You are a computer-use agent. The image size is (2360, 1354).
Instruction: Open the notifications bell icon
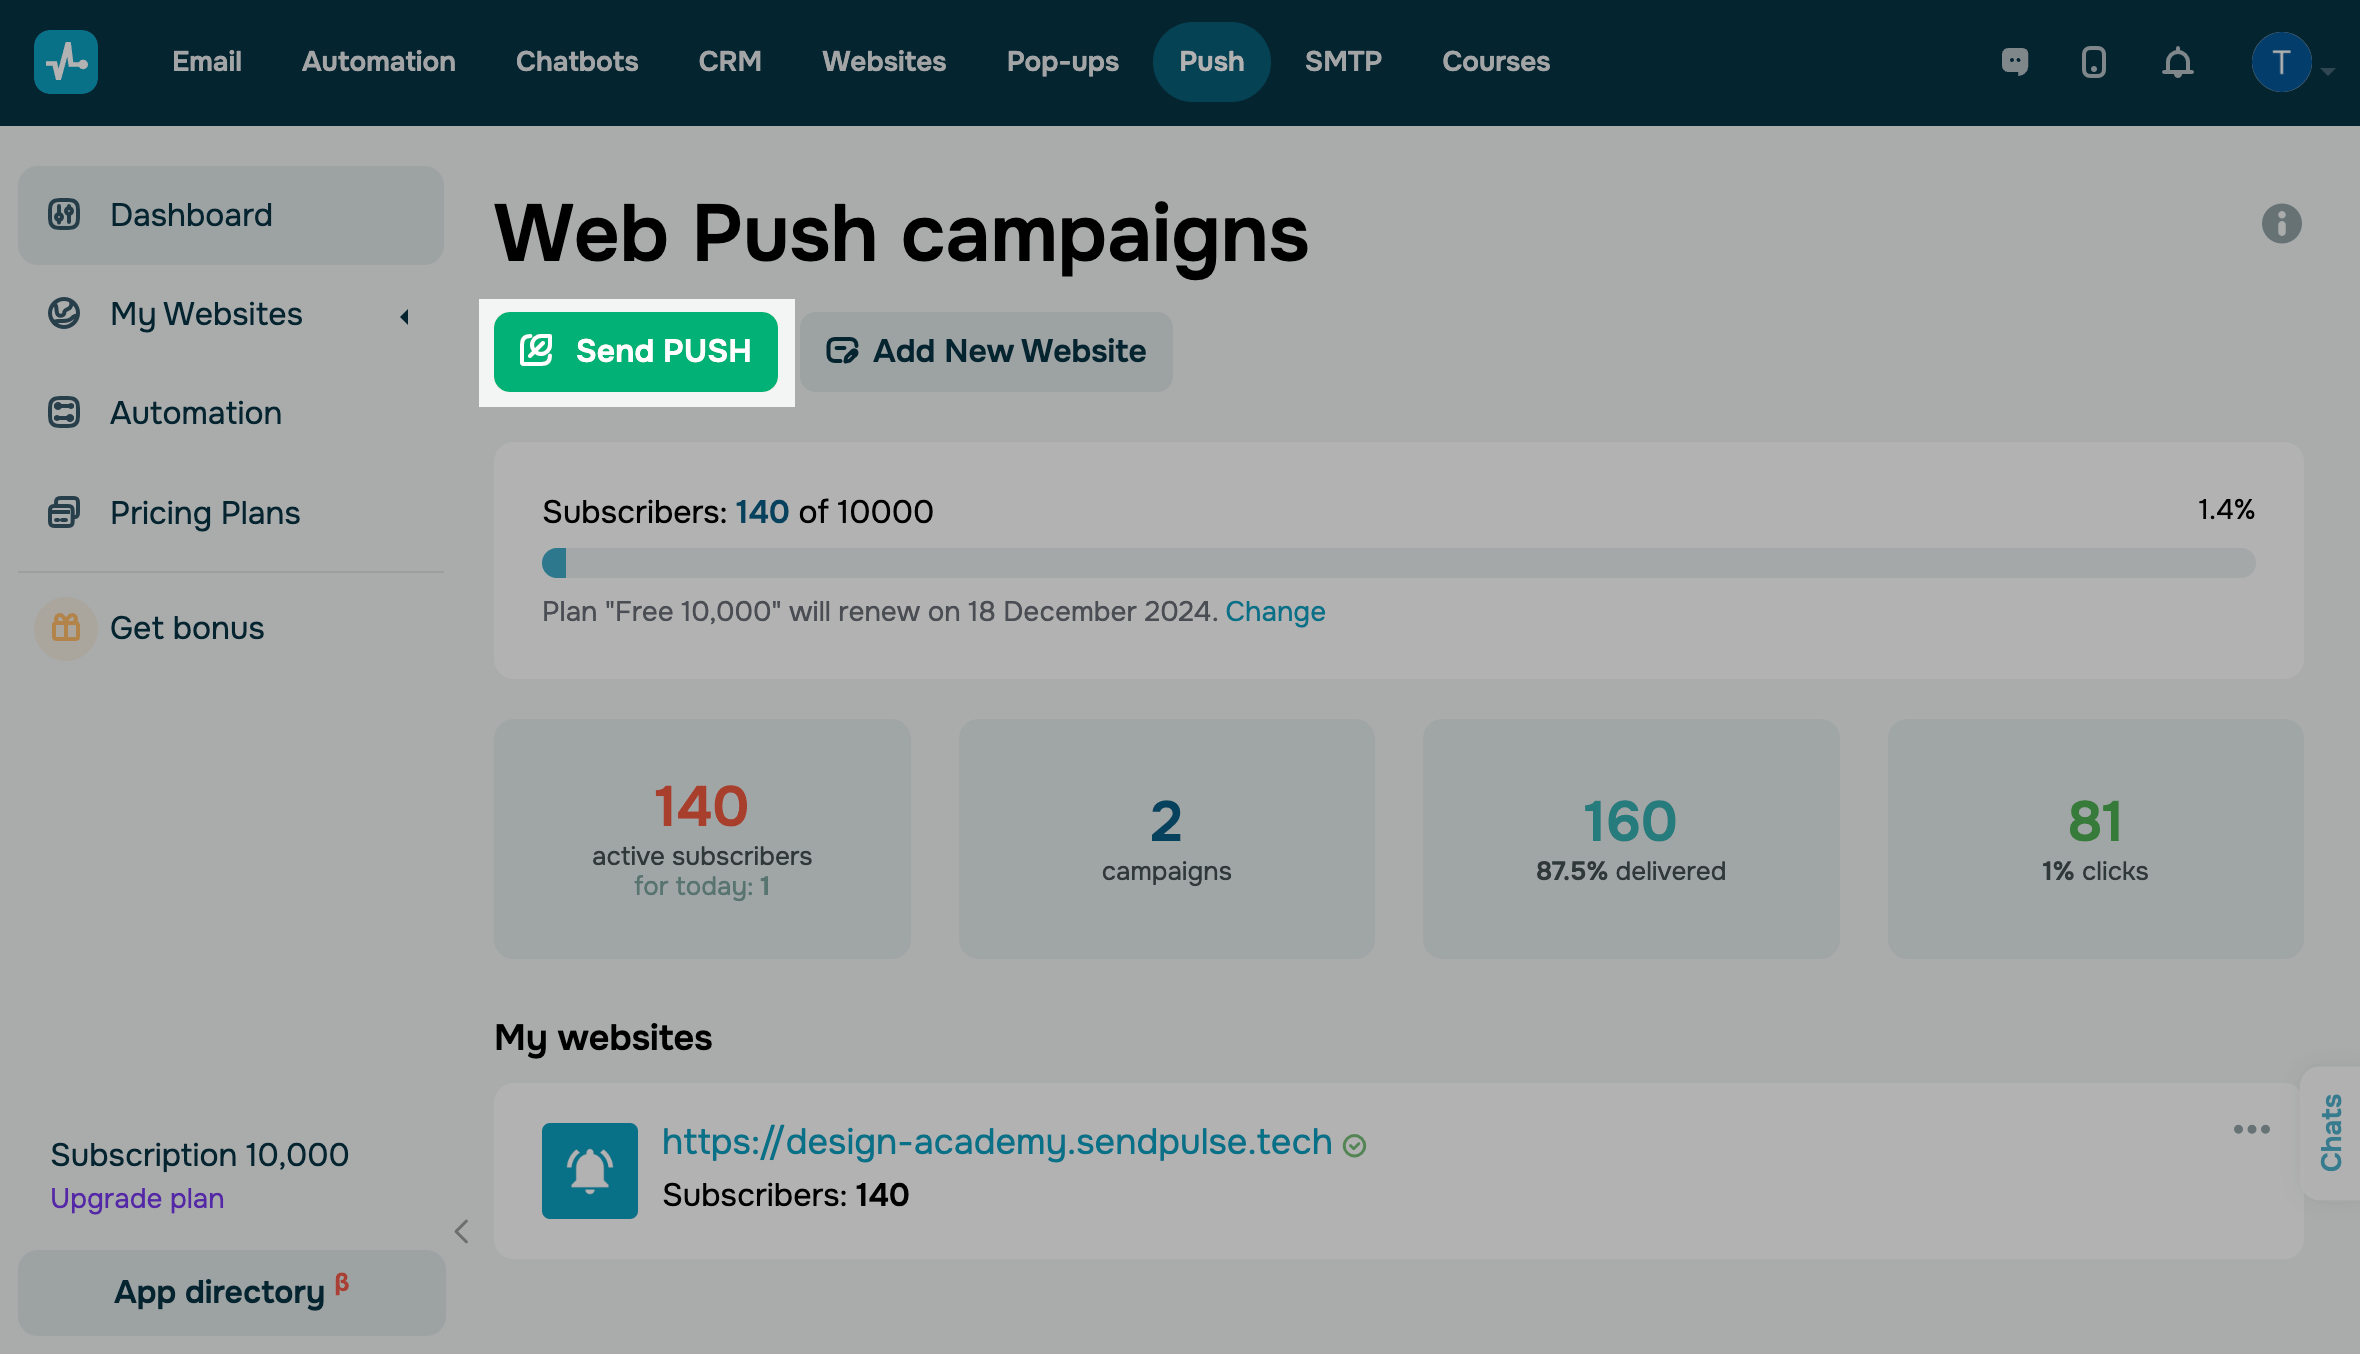(2177, 63)
